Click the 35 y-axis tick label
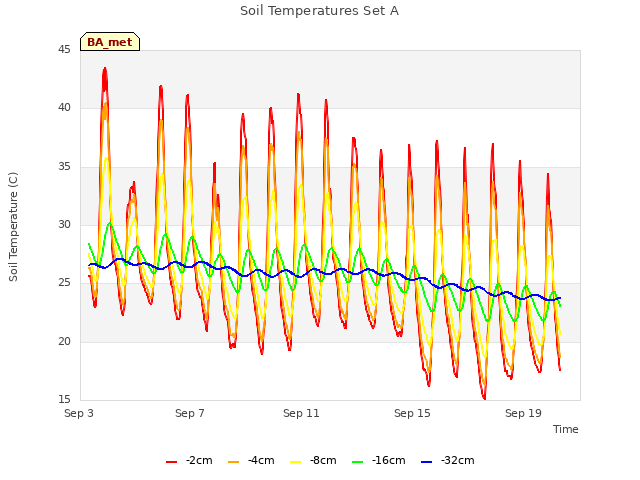This screenshot has height=480, width=640. pos(64,166)
